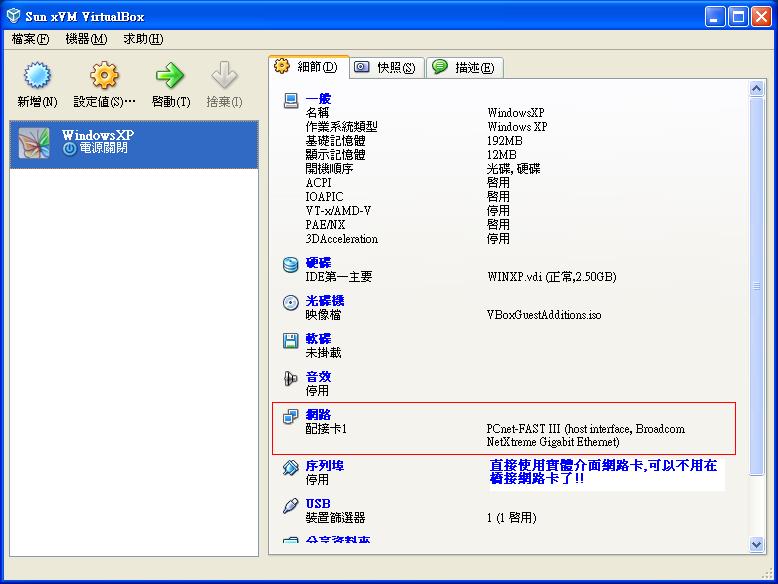Switch to the Details (細節) tab
778x584 pixels.
pyautogui.click(x=309, y=66)
